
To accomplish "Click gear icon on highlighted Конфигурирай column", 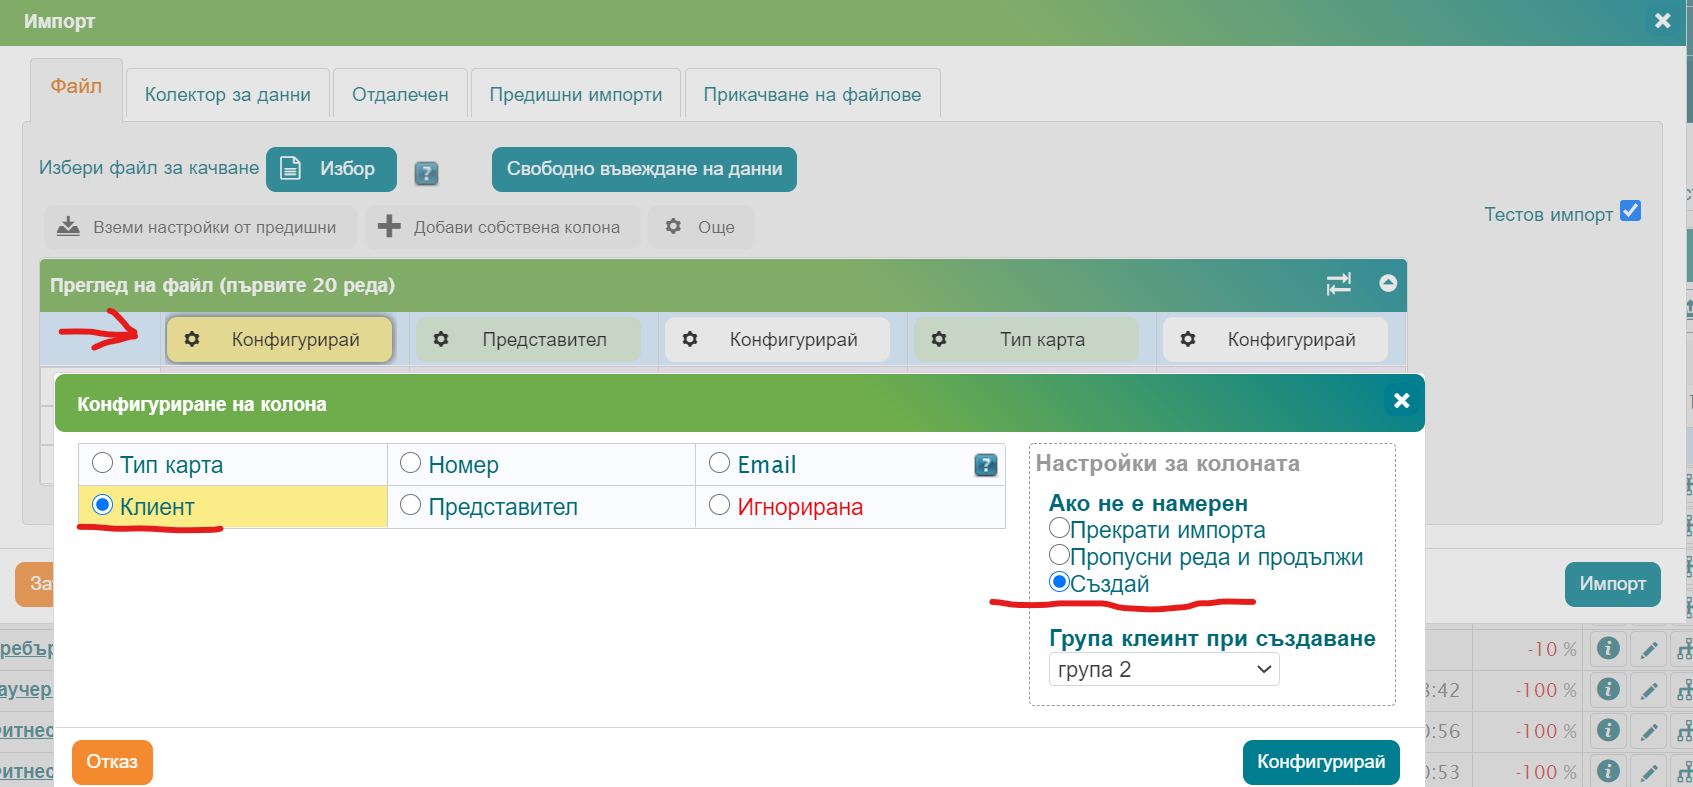I will [192, 339].
